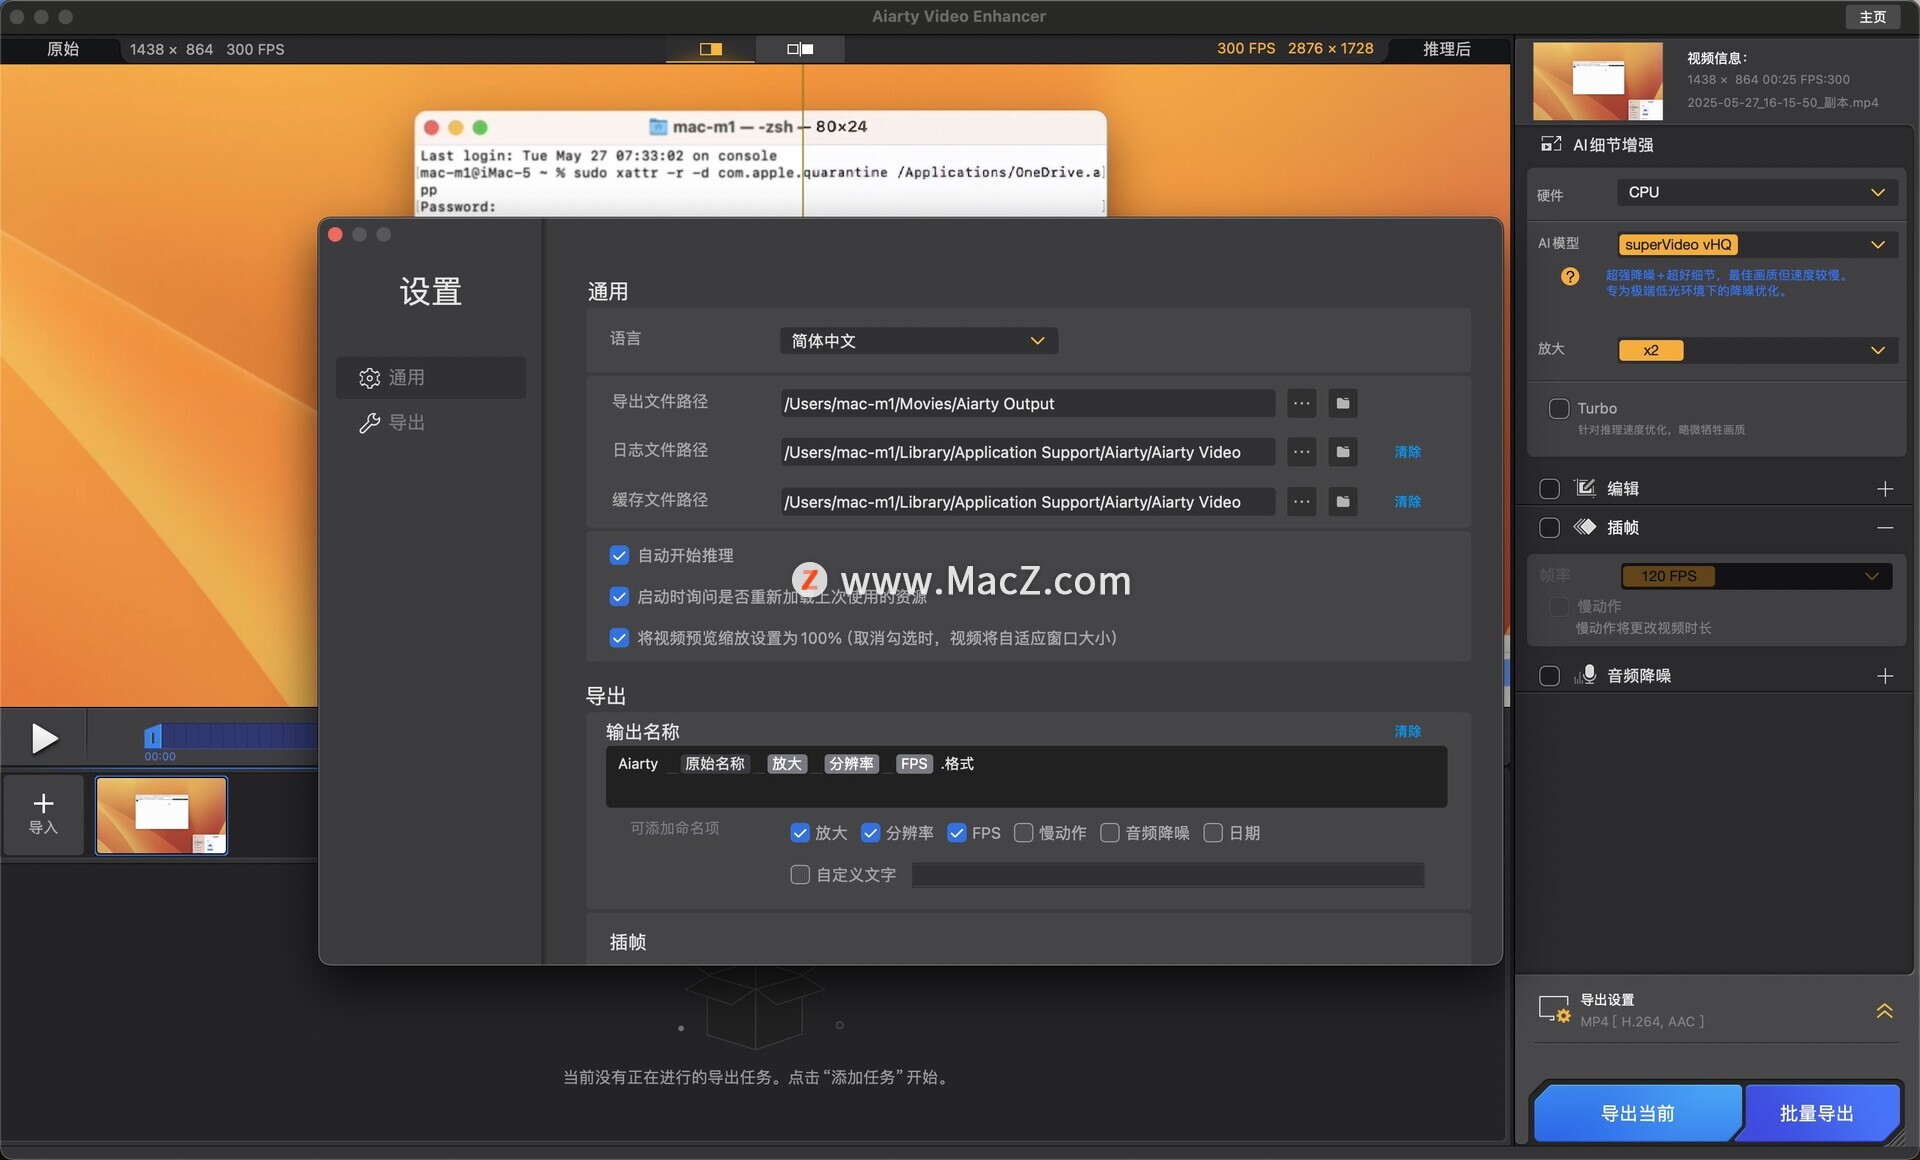Open the upscale x2 dropdown

tap(1757, 350)
